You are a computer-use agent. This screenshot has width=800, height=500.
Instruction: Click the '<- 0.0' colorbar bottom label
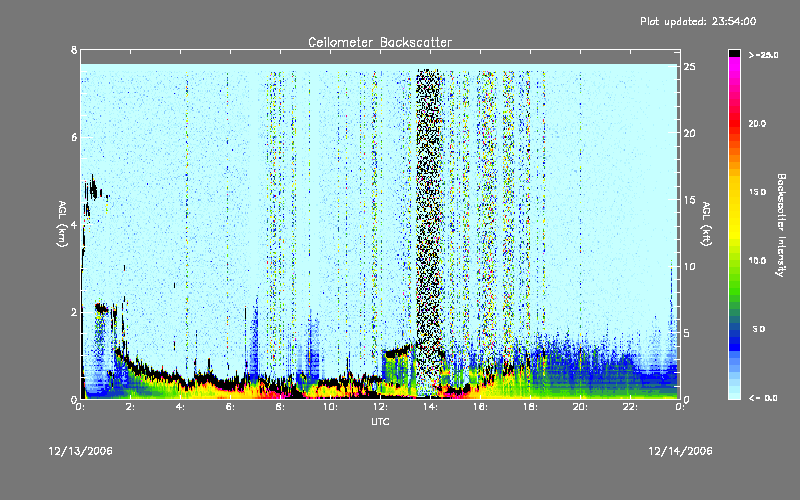(763, 398)
